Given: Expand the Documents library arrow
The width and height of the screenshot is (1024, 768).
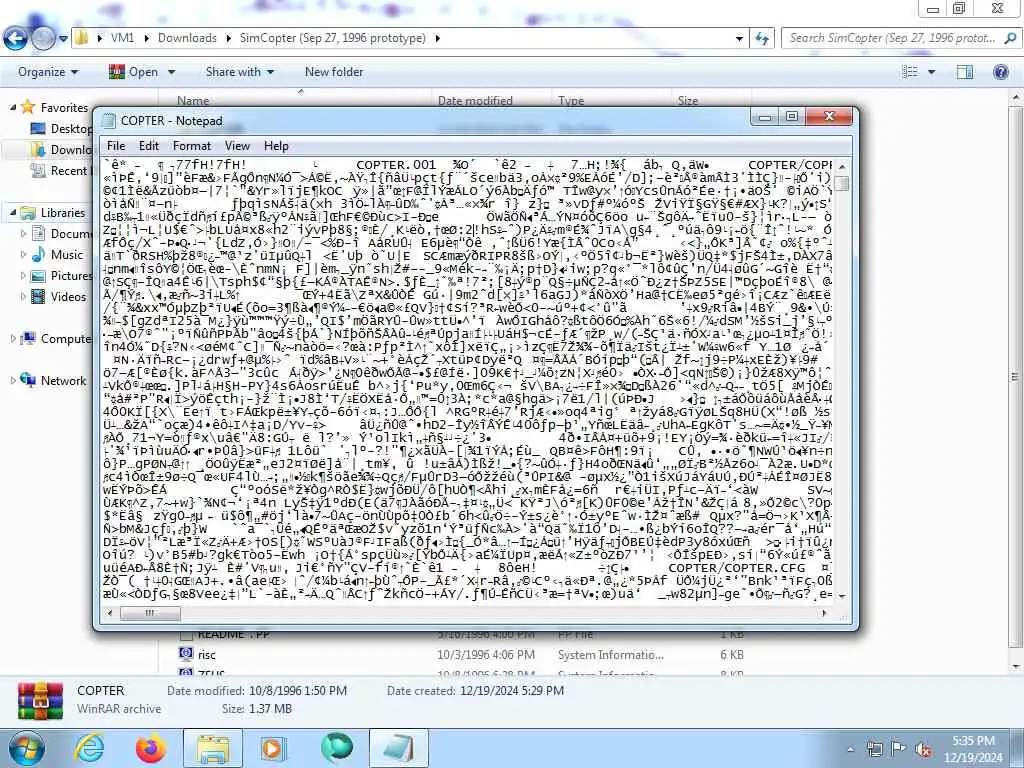Looking at the screenshot, I should (24, 233).
